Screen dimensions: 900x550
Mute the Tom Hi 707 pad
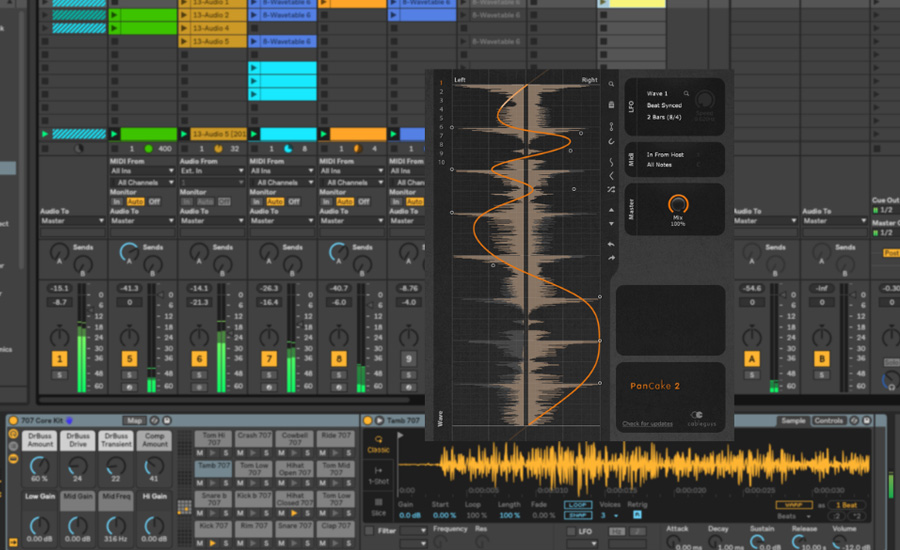tap(200, 453)
